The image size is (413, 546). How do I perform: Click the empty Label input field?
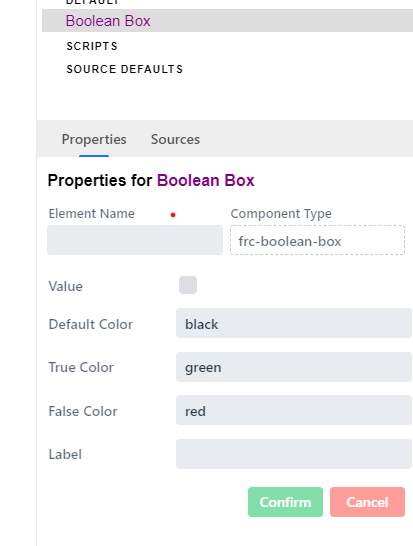click(x=294, y=454)
